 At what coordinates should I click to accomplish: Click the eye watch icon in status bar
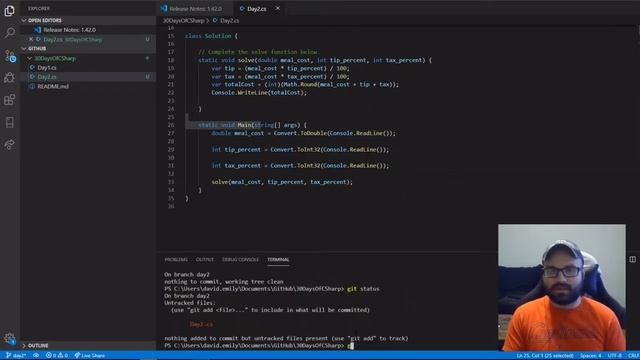pyautogui.click(x=36, y=356)
